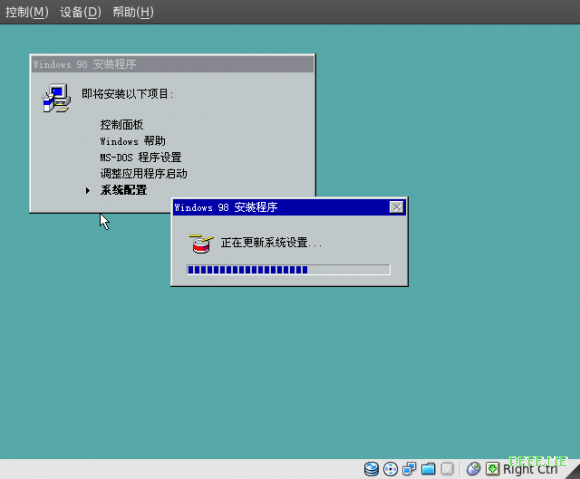Click the Windows 帮助 list item

pos(132,141)
